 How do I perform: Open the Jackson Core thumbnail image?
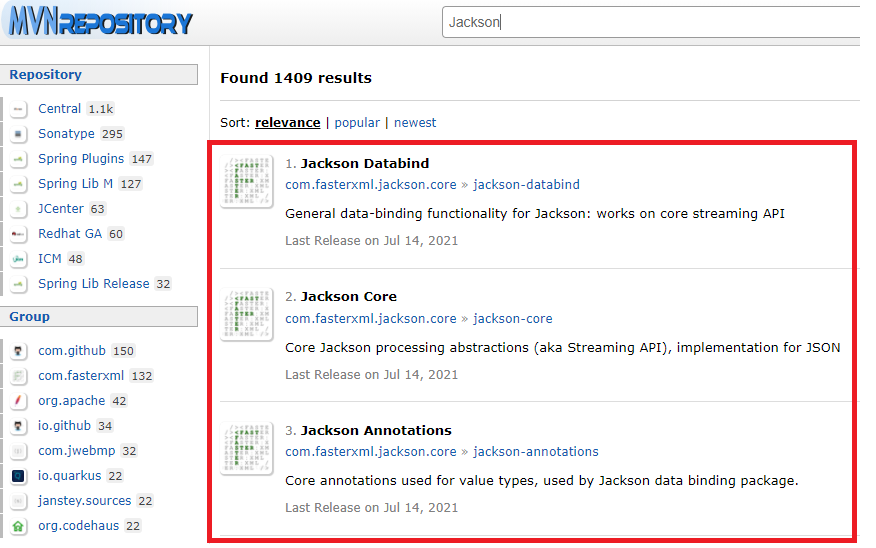[247, 314]
